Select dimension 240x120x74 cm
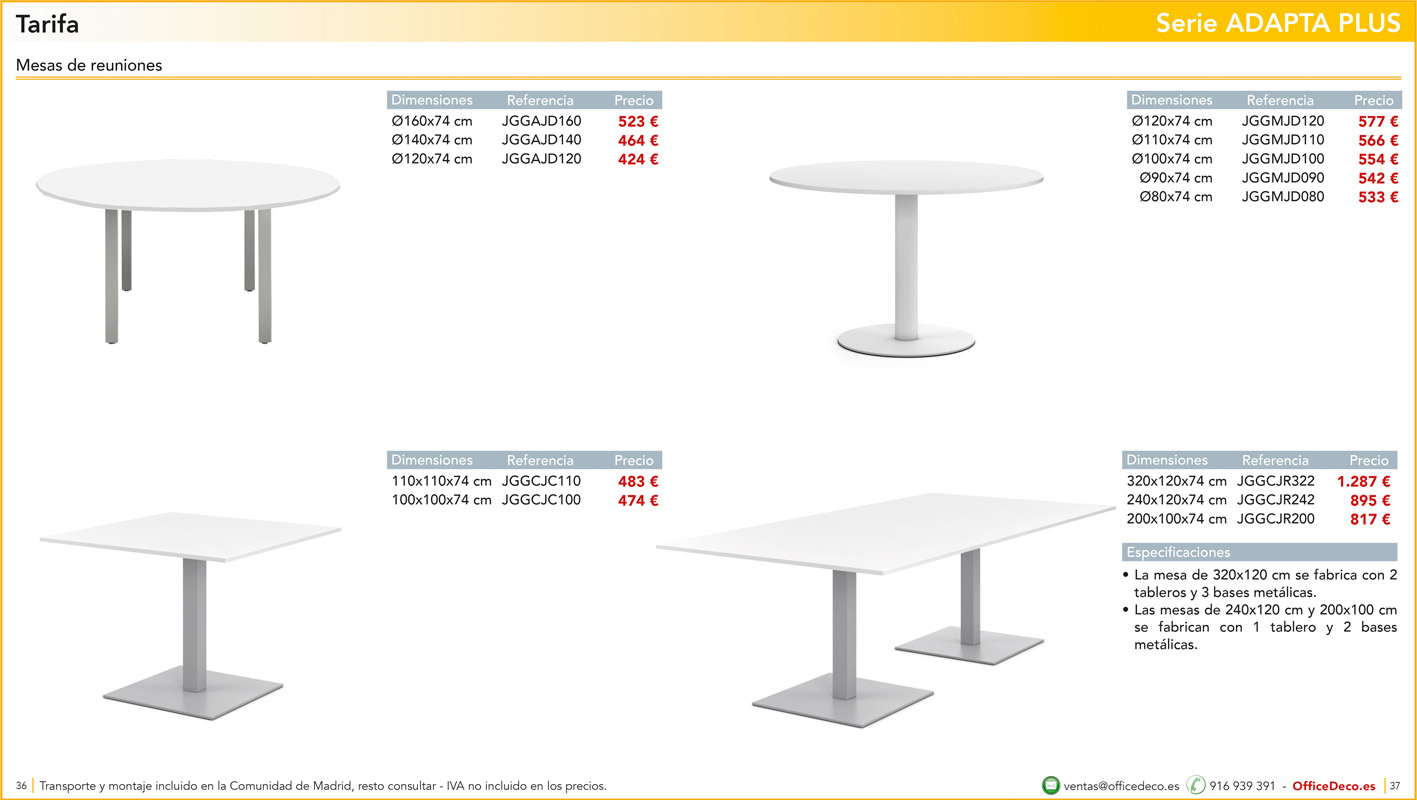The width and height of the screenshot is (1417, 800). tap(1177, 500)
